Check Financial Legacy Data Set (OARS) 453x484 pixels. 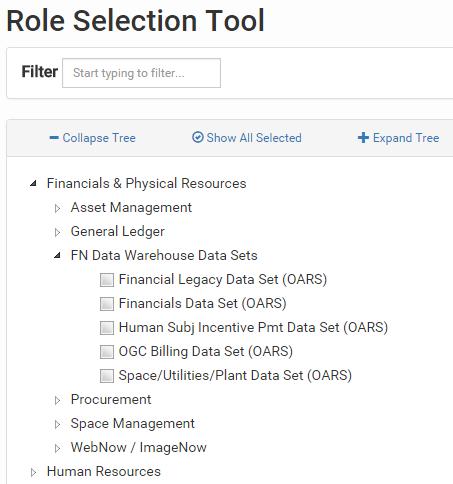[x=107, y=280]
